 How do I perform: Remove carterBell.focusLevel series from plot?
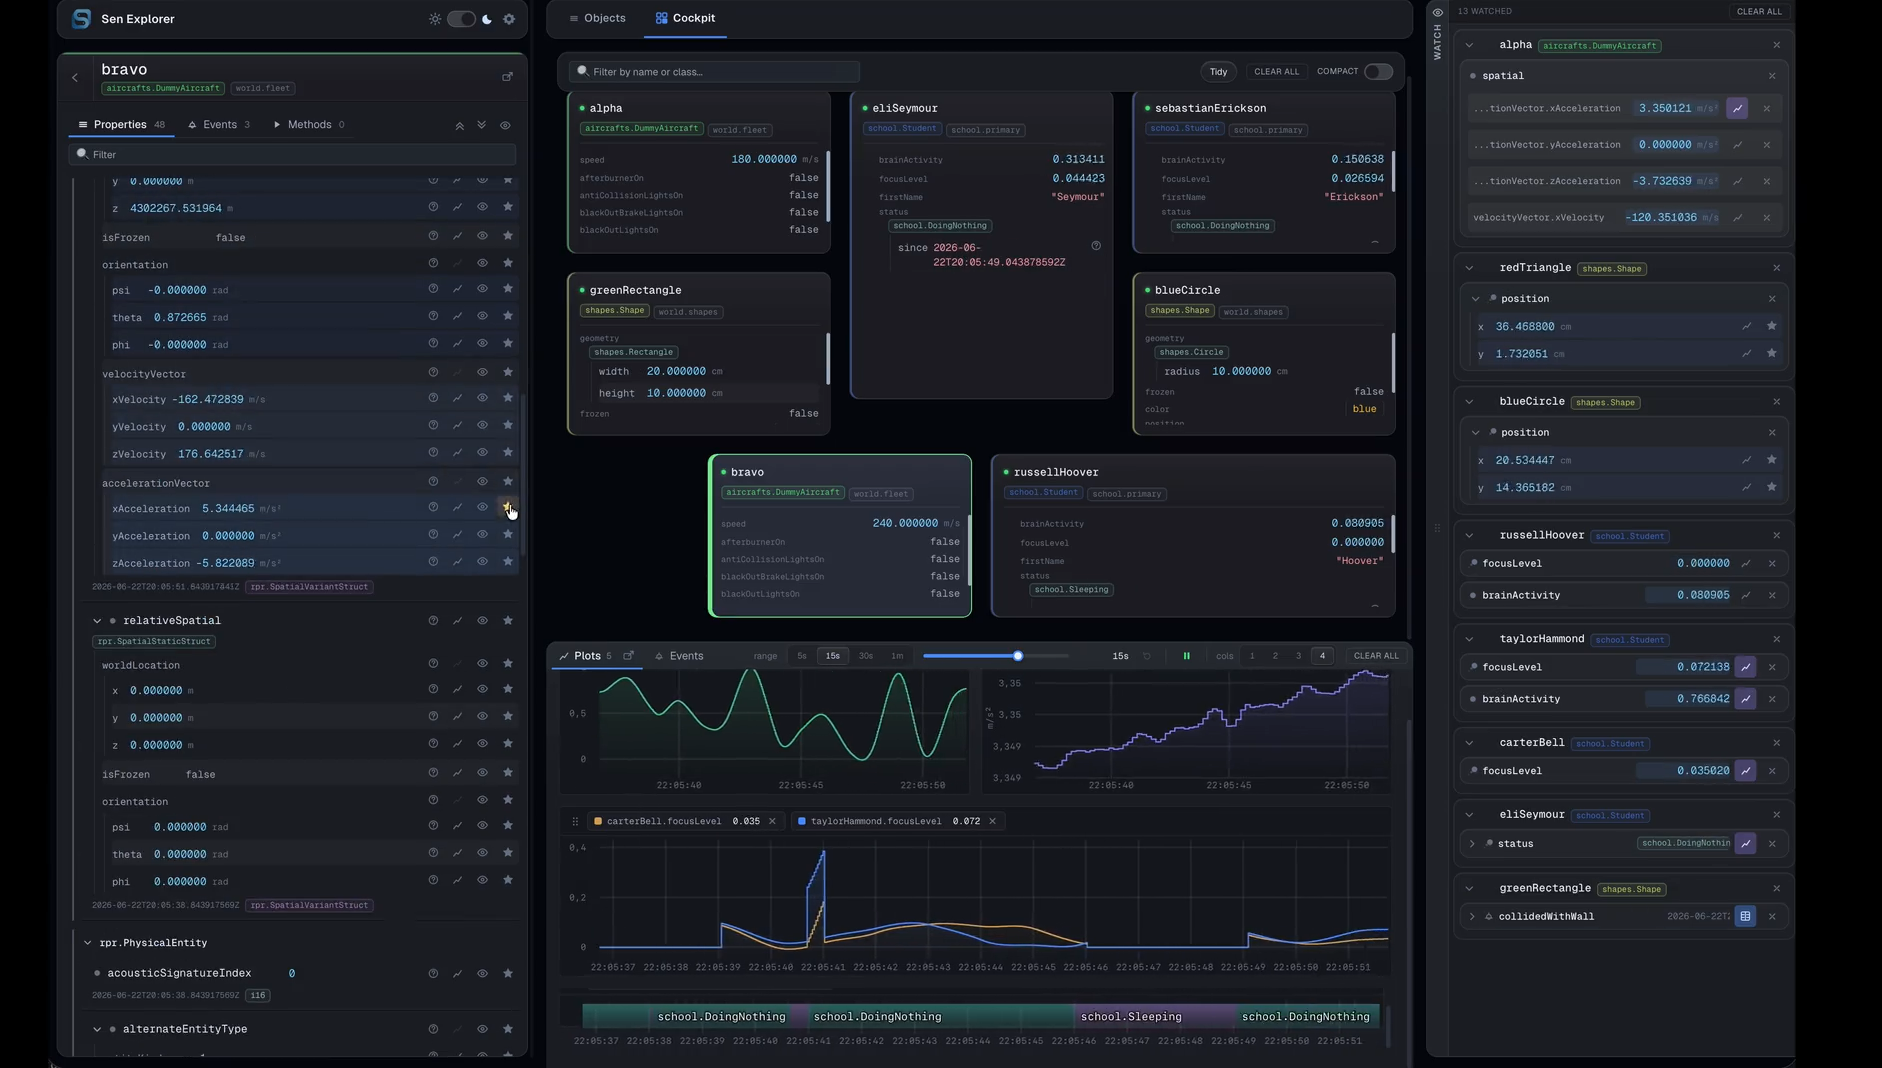click(772, 821)
